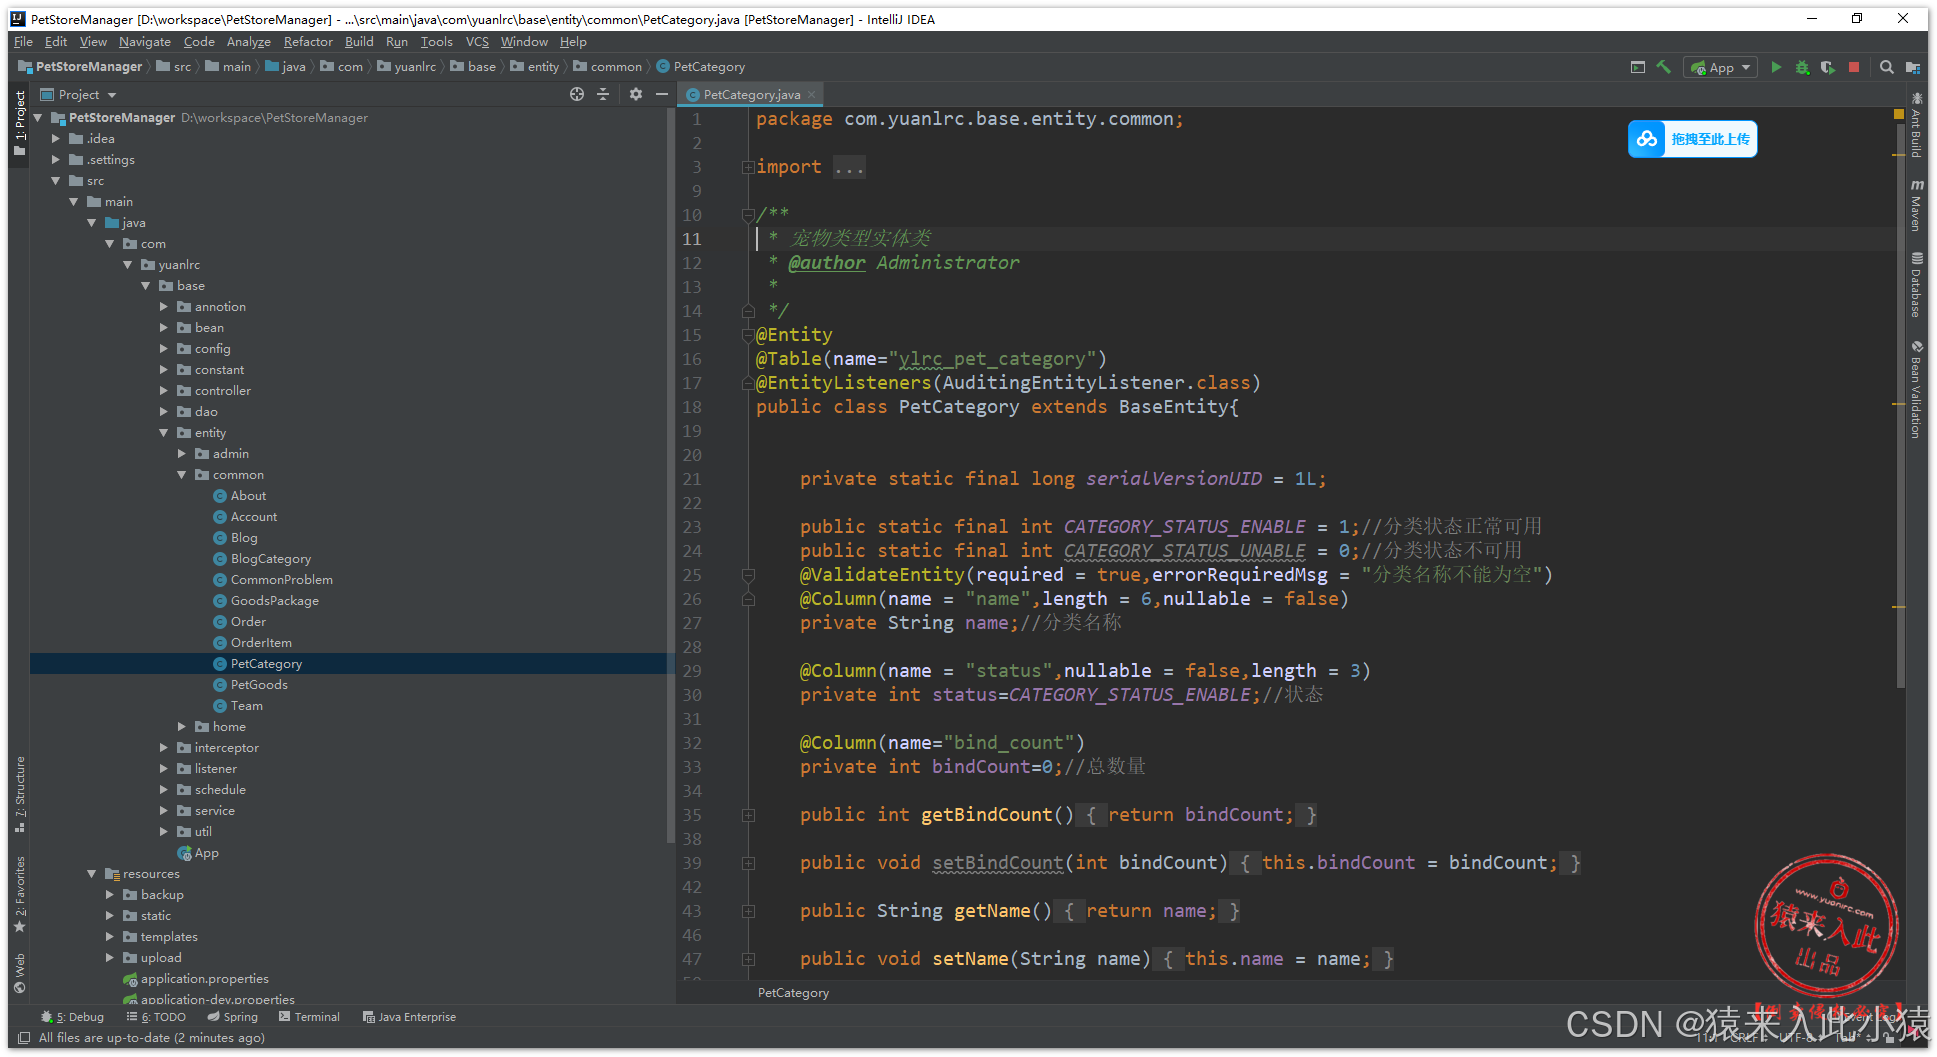The width and height of the screenshot is (1937, 1057).
Task: Toggle the Structure tool window
Action: point(20,794)
